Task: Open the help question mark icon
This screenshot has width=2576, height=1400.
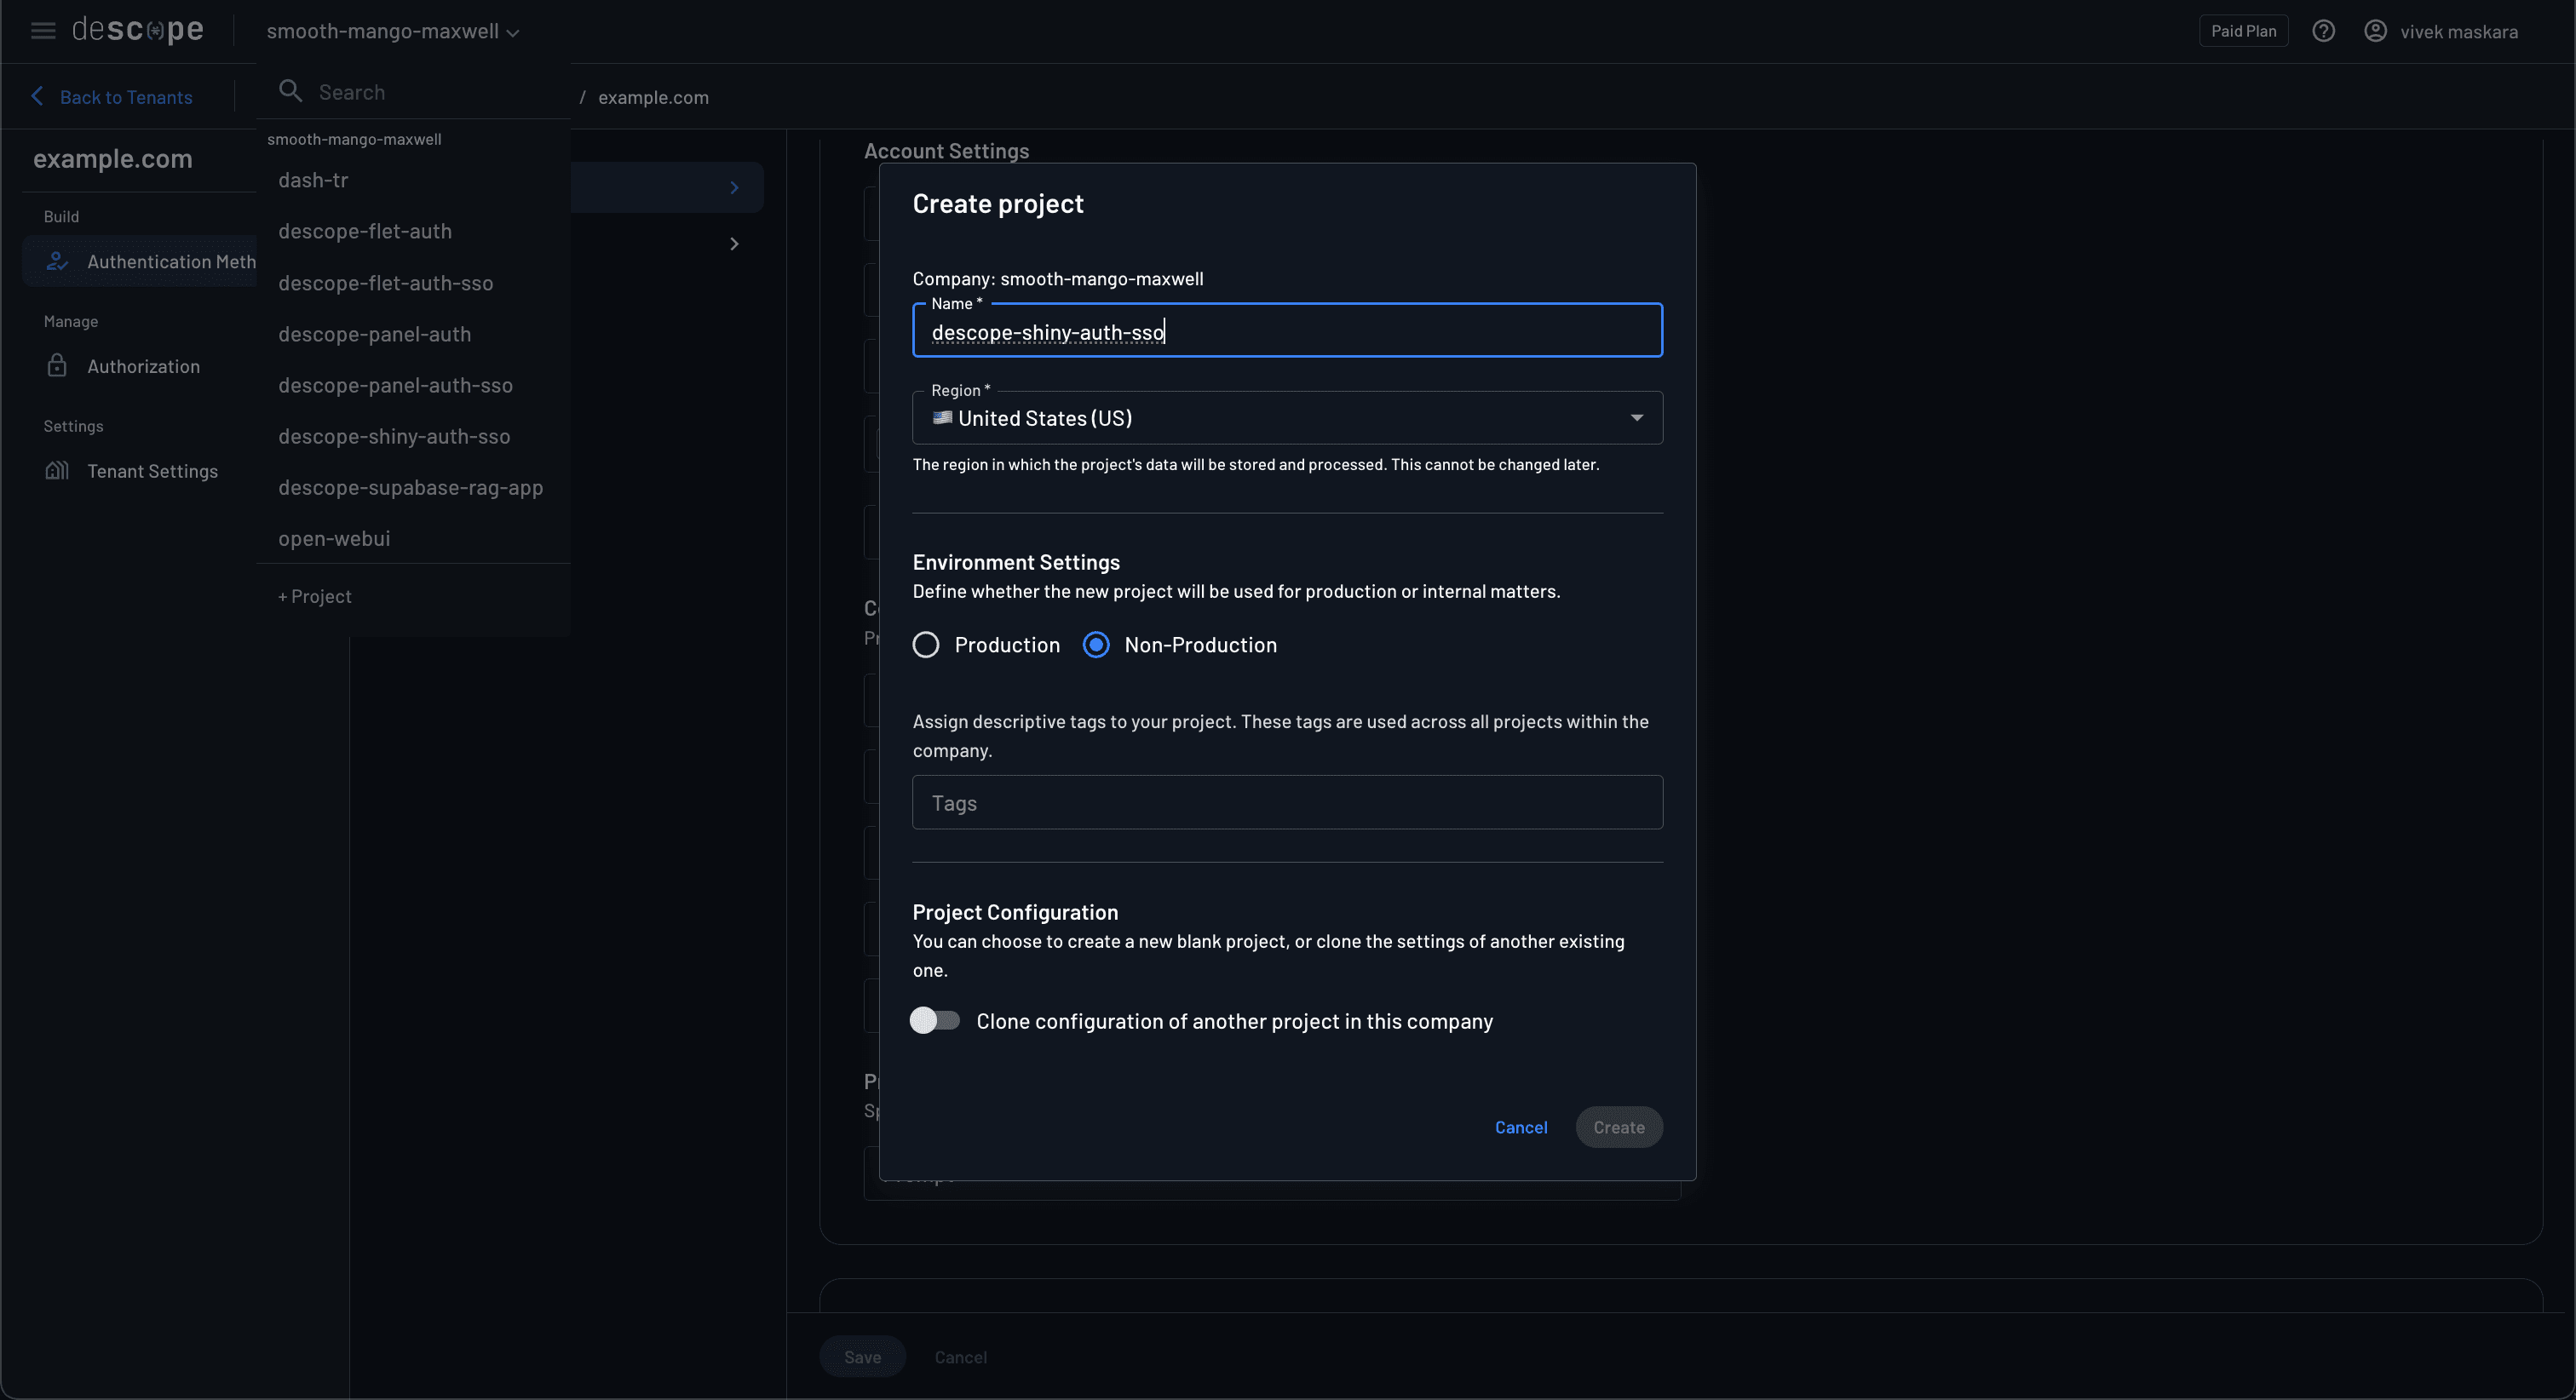Action: point(2324,30)
